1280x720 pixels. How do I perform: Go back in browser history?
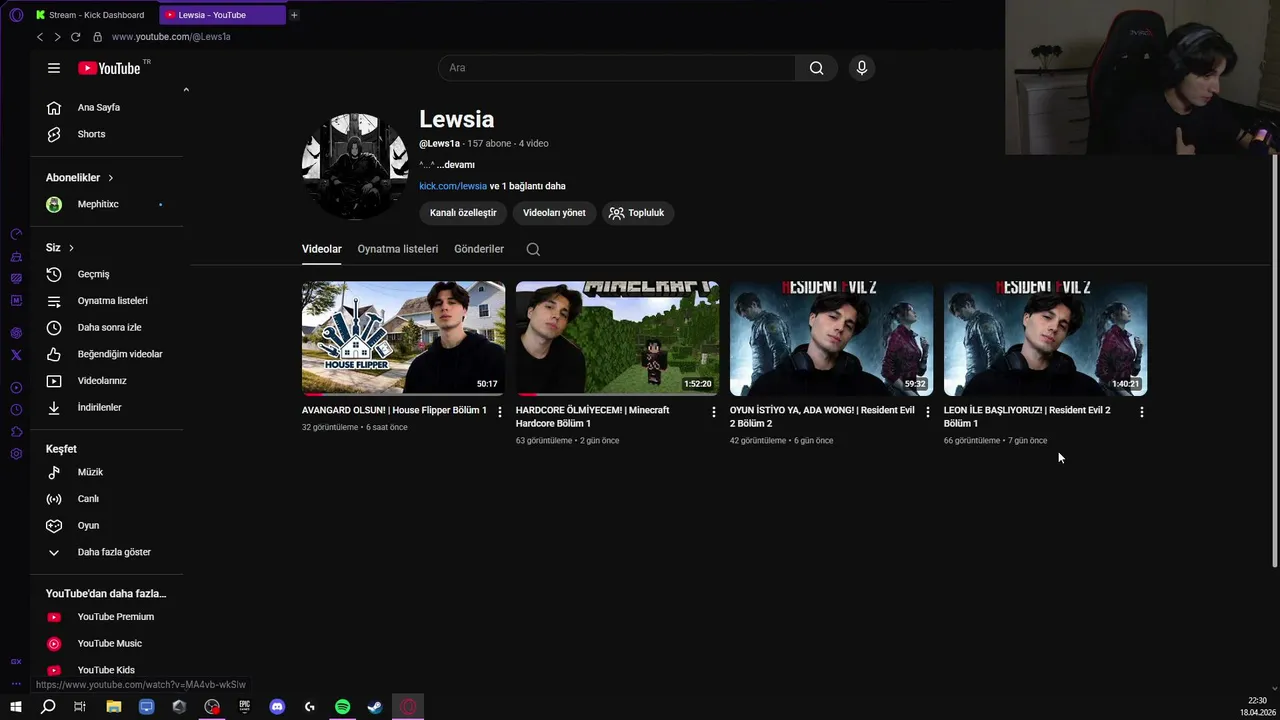[40, 37]
